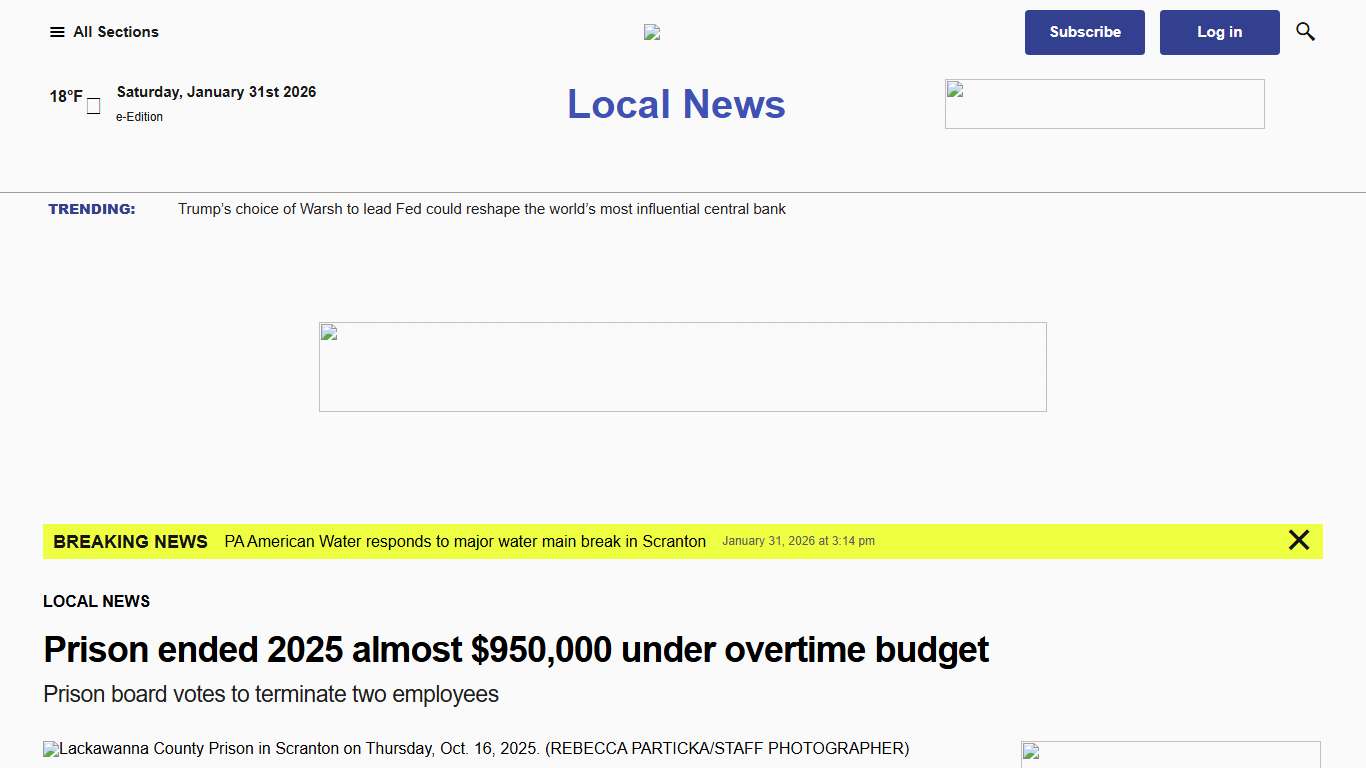Viewport: 1366px width, 768px height.
Task: Click the prison overtime budget headline
Action: [x=516, y=650]
